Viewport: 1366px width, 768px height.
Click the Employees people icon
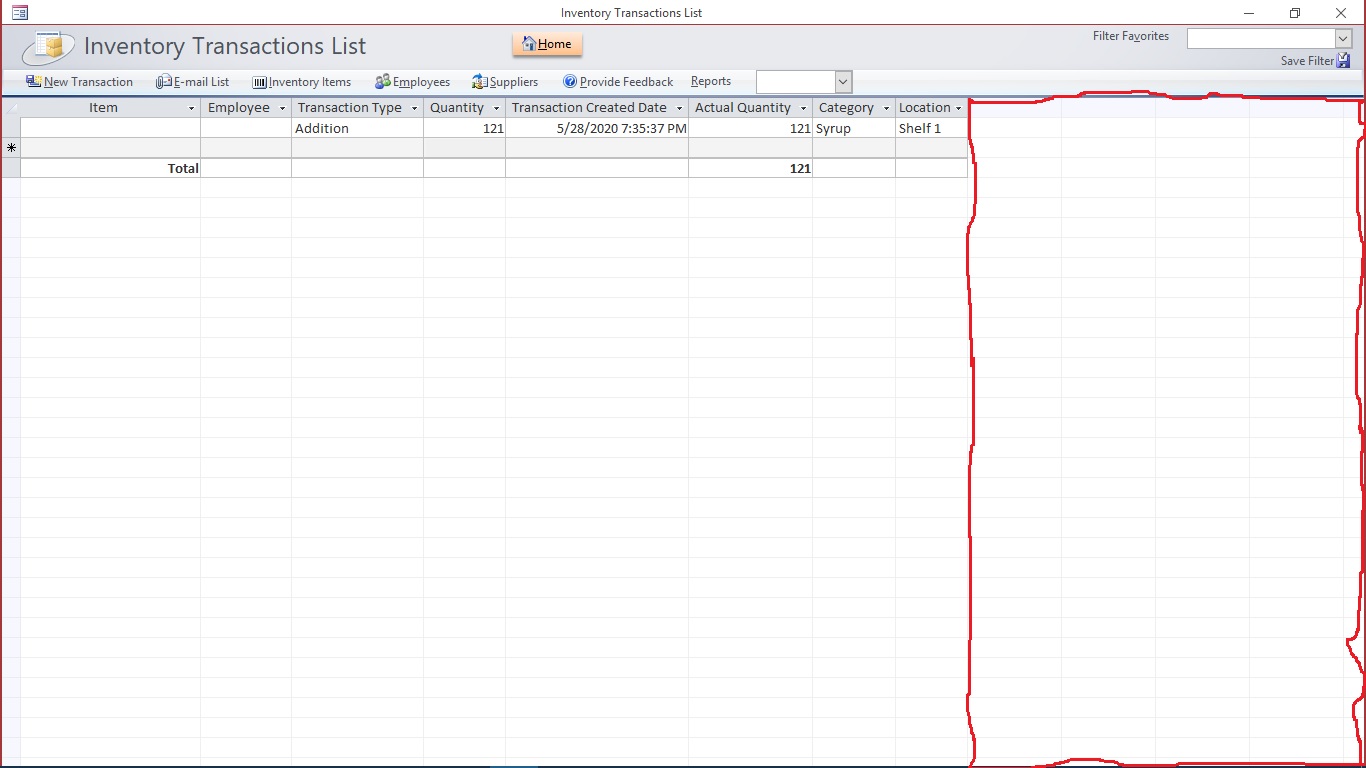(x=383, y=82)
